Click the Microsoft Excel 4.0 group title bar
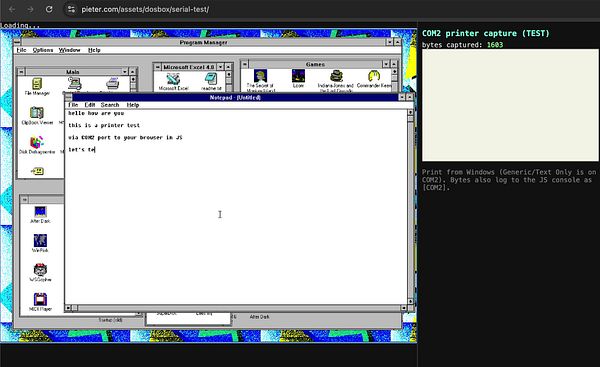Image resolution: width=600 pixels, height=367 pixels. (x=189, y=67)
